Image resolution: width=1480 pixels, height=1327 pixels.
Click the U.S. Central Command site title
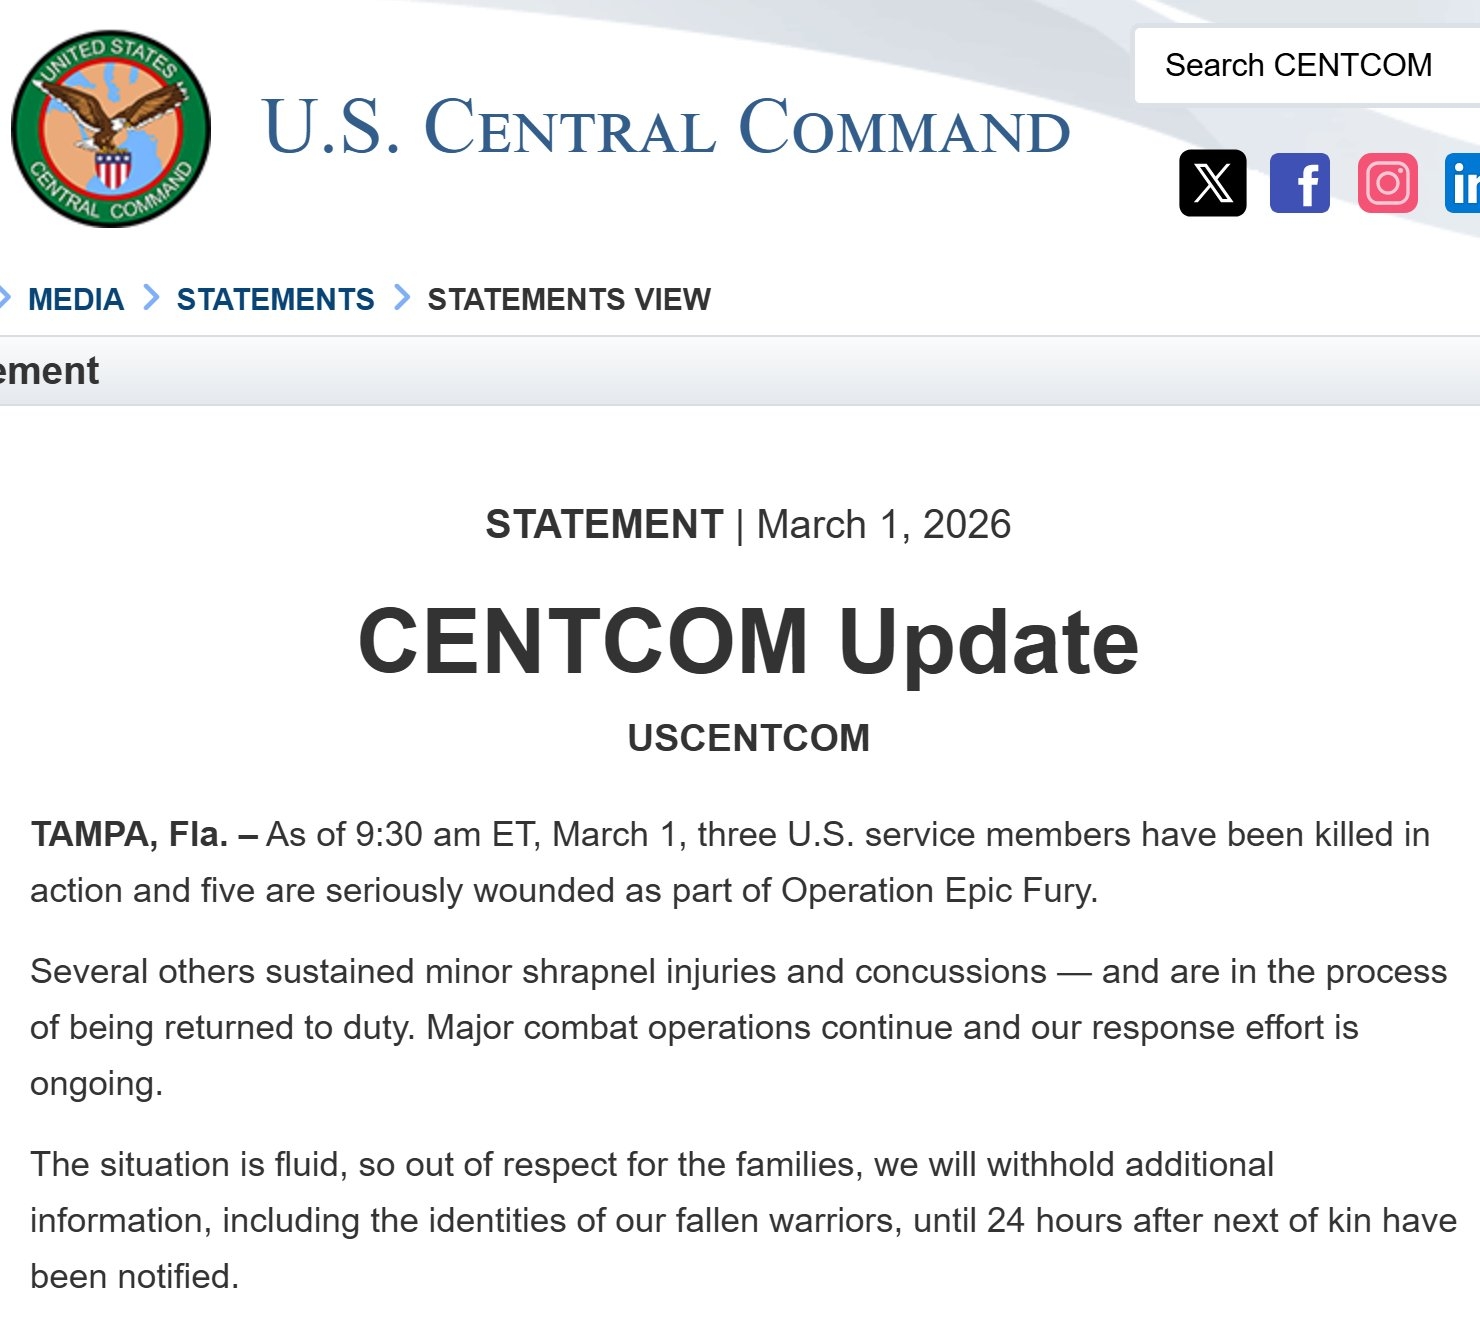666,128
